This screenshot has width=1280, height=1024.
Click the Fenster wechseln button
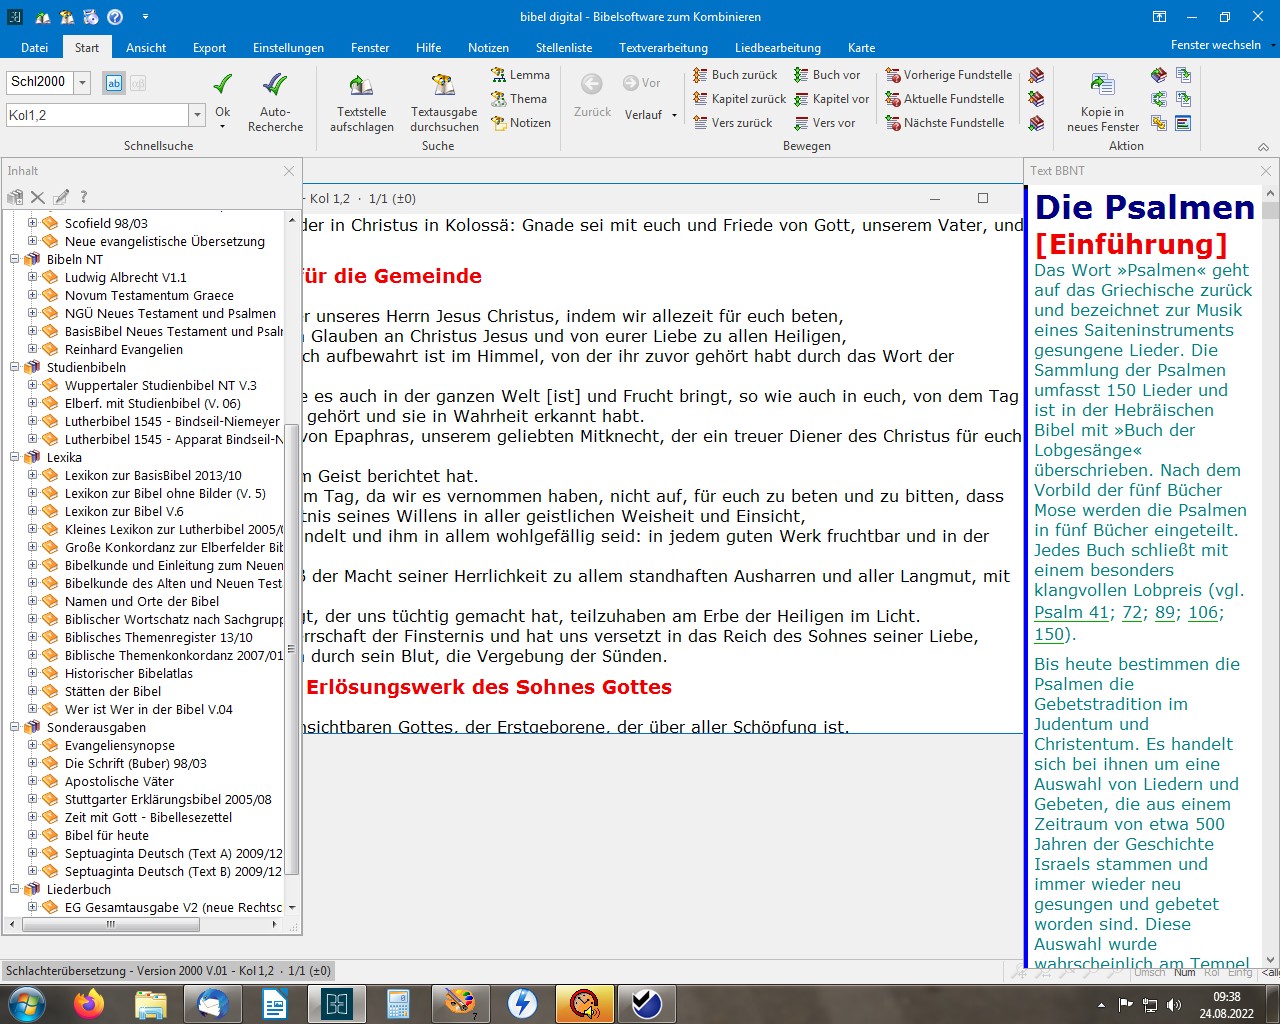(1216, 45)
